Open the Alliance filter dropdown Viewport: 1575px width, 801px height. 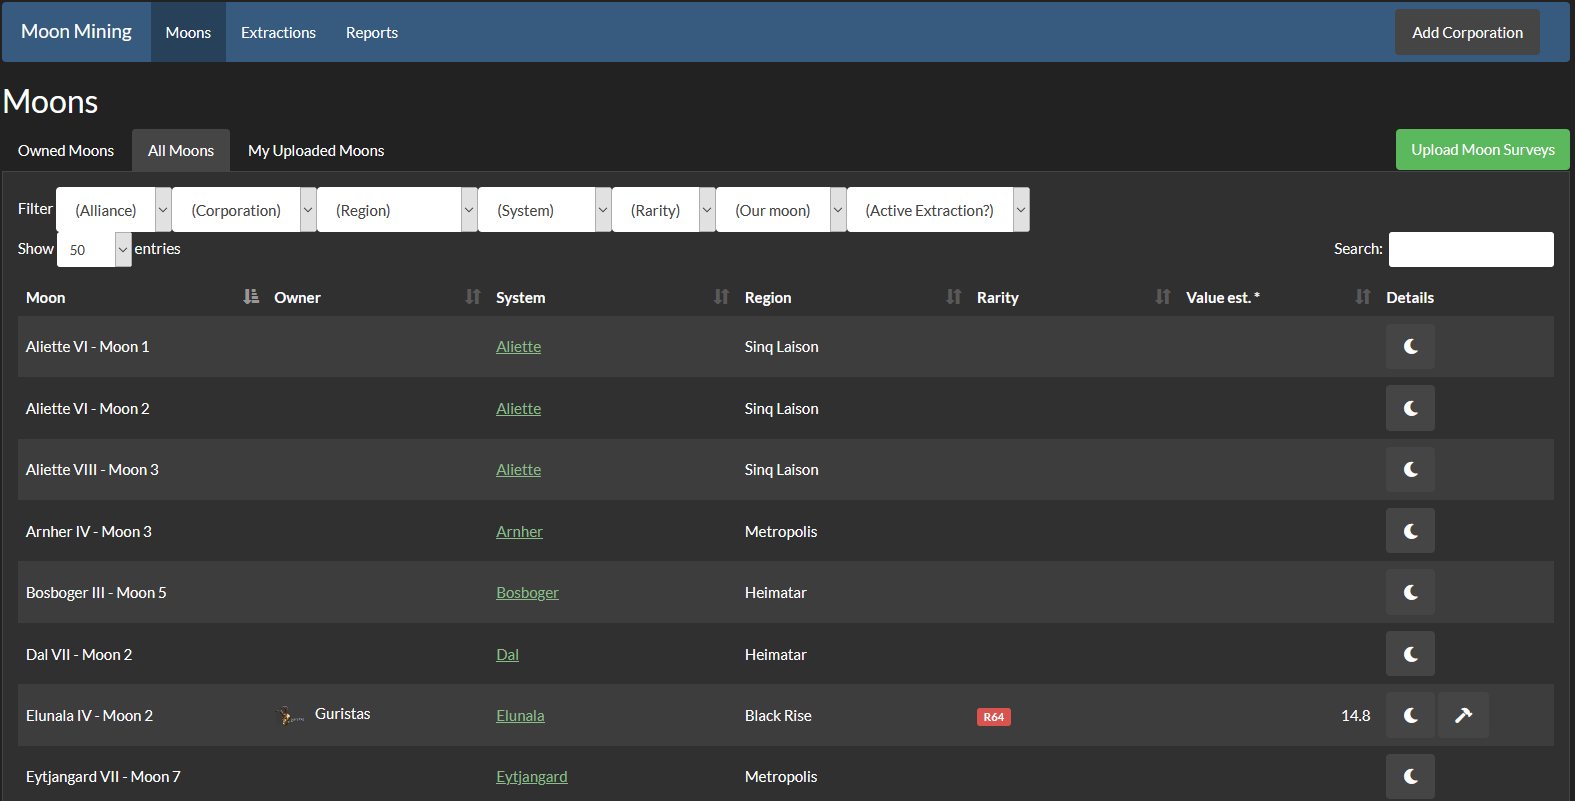point(114,210)
